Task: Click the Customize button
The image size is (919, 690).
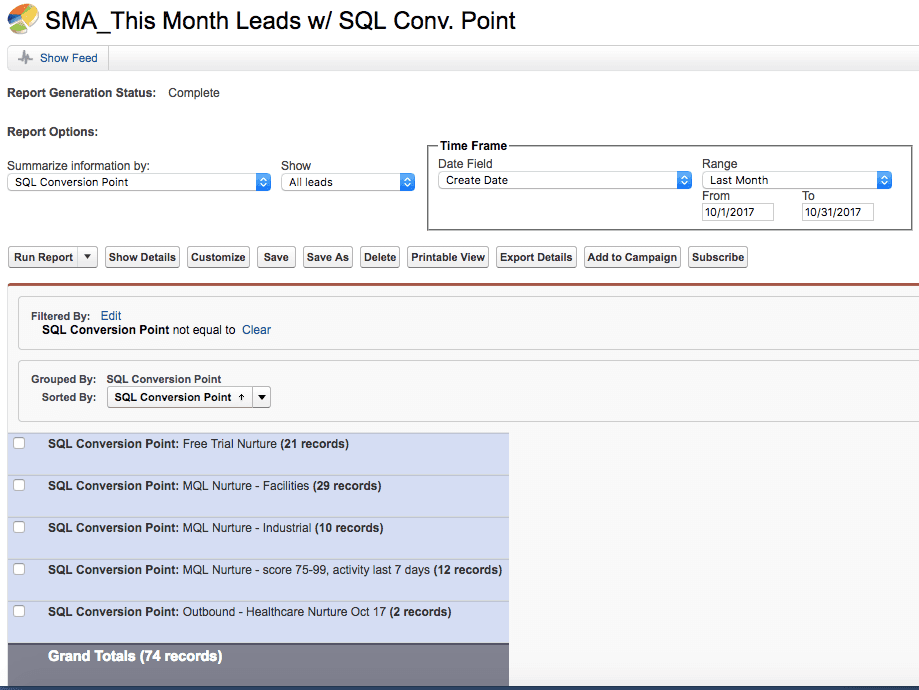Action: click(x=218, y=257)
